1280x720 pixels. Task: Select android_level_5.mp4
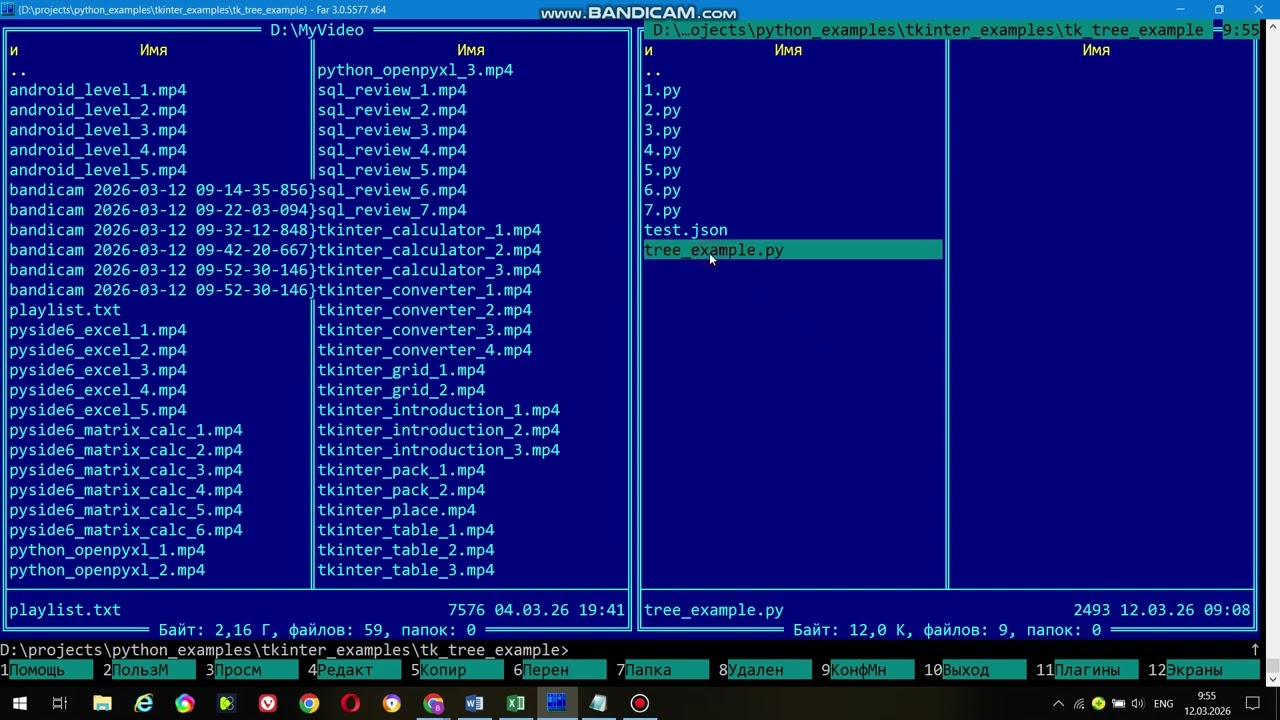(x=98, y=170)
